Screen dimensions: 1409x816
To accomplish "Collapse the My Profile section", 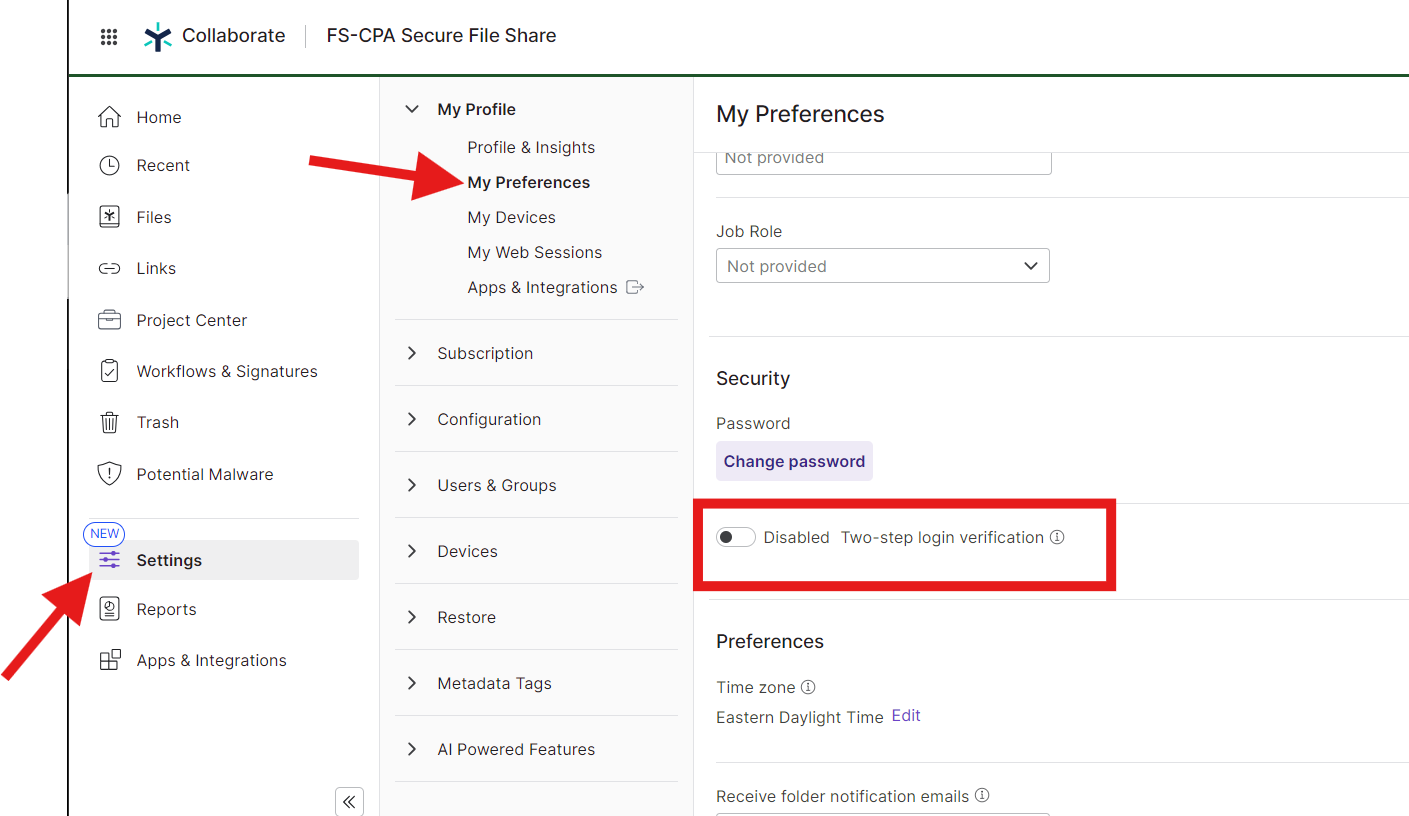I will coord(411,109).
